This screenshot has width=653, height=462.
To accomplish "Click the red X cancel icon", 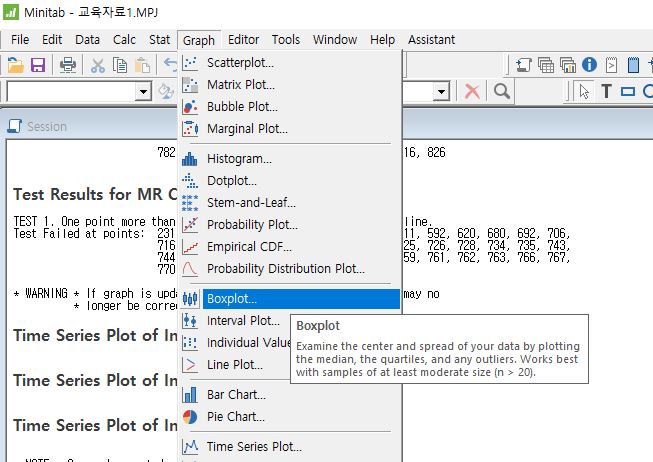I will (472, 91).
